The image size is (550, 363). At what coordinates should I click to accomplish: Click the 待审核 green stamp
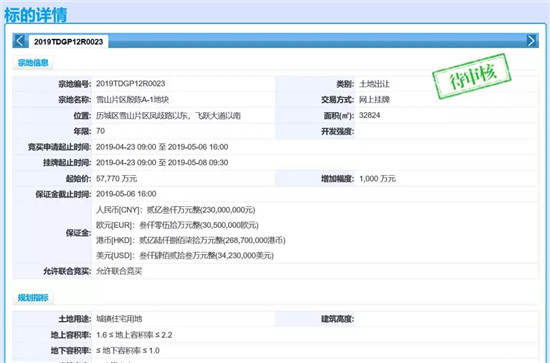472,76
